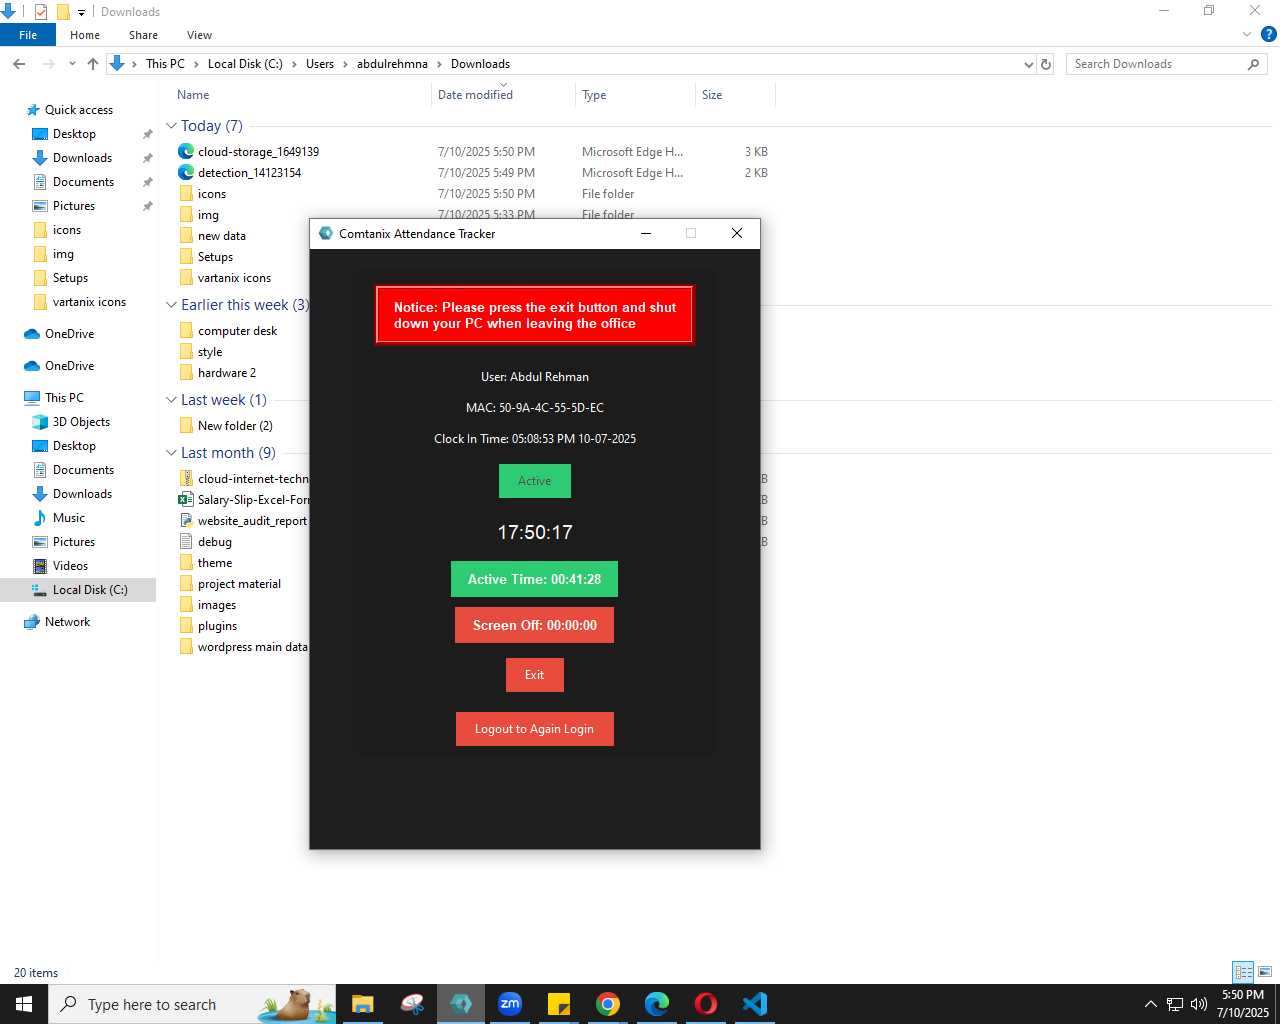Open Zoom from the taskbar
1280x1024 pixels.
(510, 1004)
